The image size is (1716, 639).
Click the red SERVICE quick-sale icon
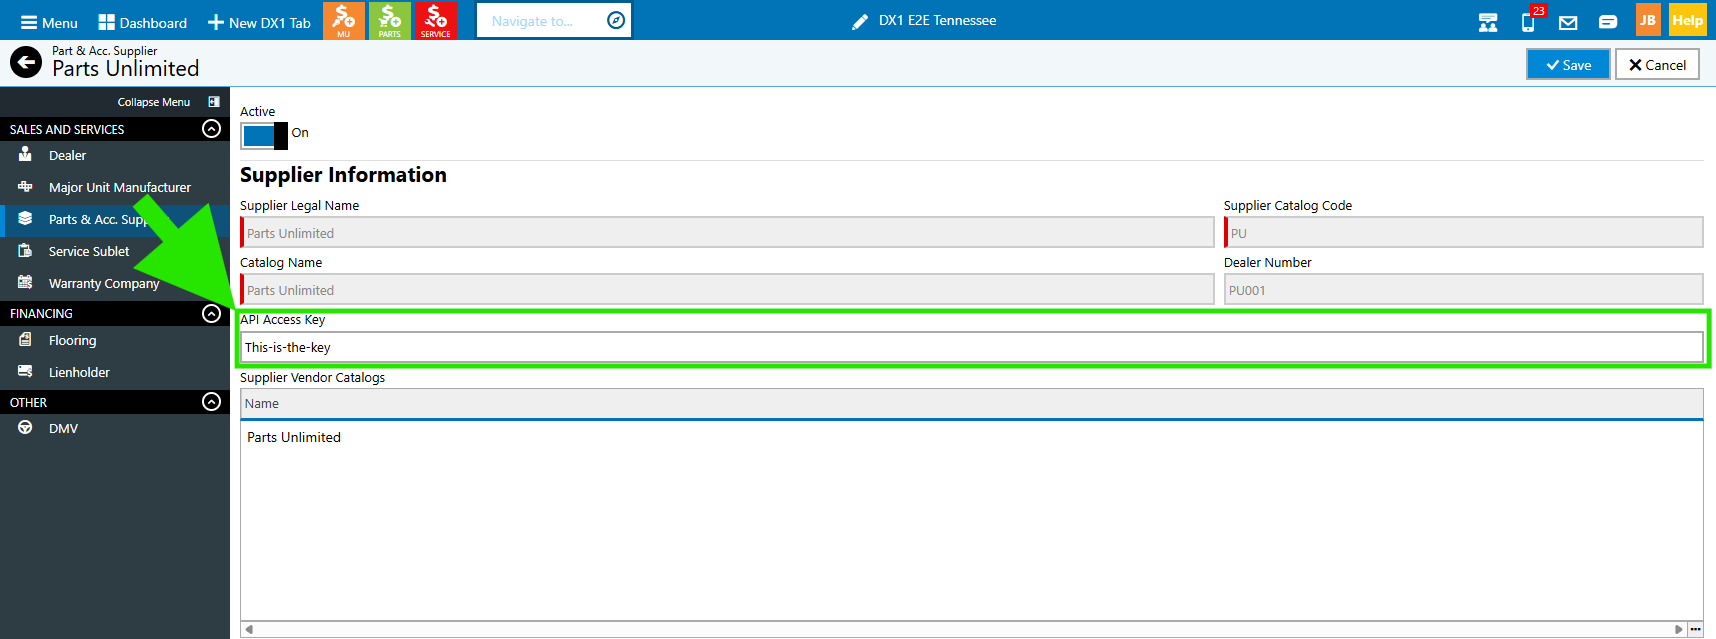435,20
